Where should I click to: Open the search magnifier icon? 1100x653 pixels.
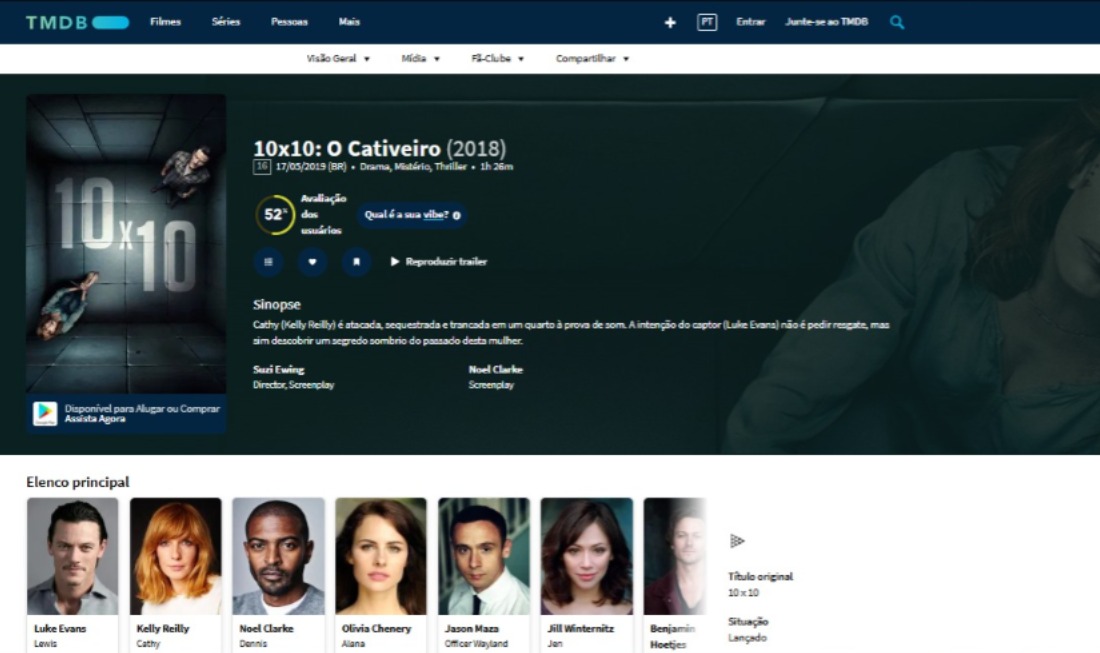tap(897, 22)
